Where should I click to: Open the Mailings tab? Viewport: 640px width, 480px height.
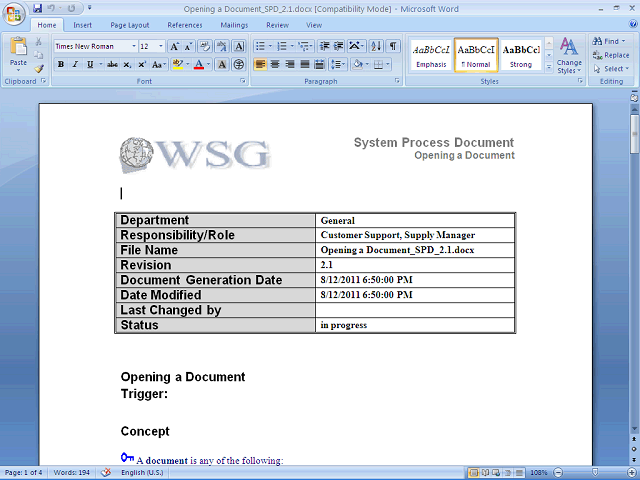click(x=234, y=25)
